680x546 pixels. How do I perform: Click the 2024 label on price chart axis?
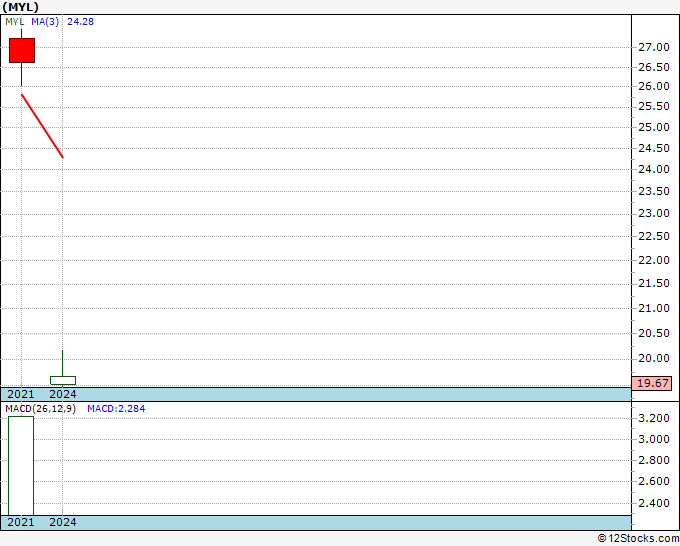coord(63,394)
